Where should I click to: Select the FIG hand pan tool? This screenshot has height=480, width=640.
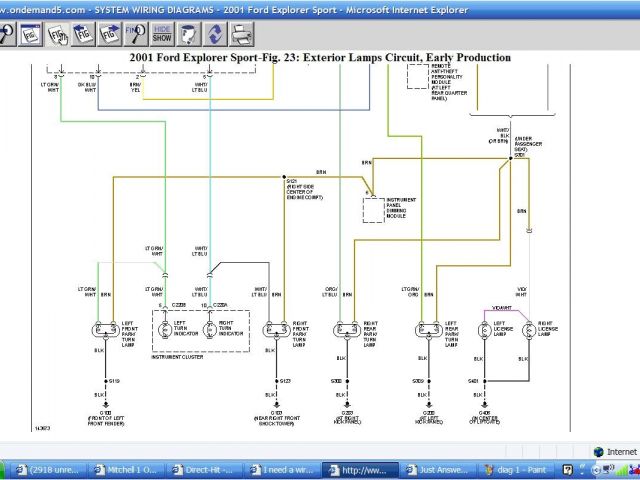click(x=58, y=36)
